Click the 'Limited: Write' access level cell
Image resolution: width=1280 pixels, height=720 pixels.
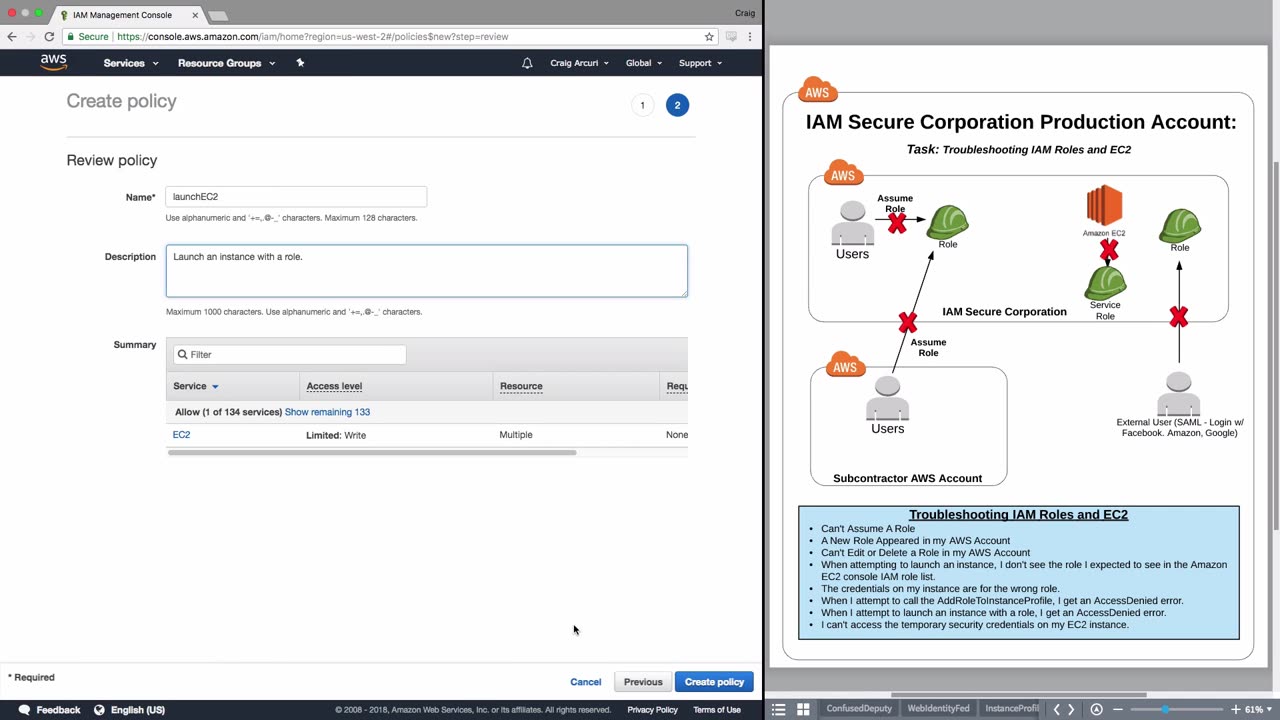(336, 435)
